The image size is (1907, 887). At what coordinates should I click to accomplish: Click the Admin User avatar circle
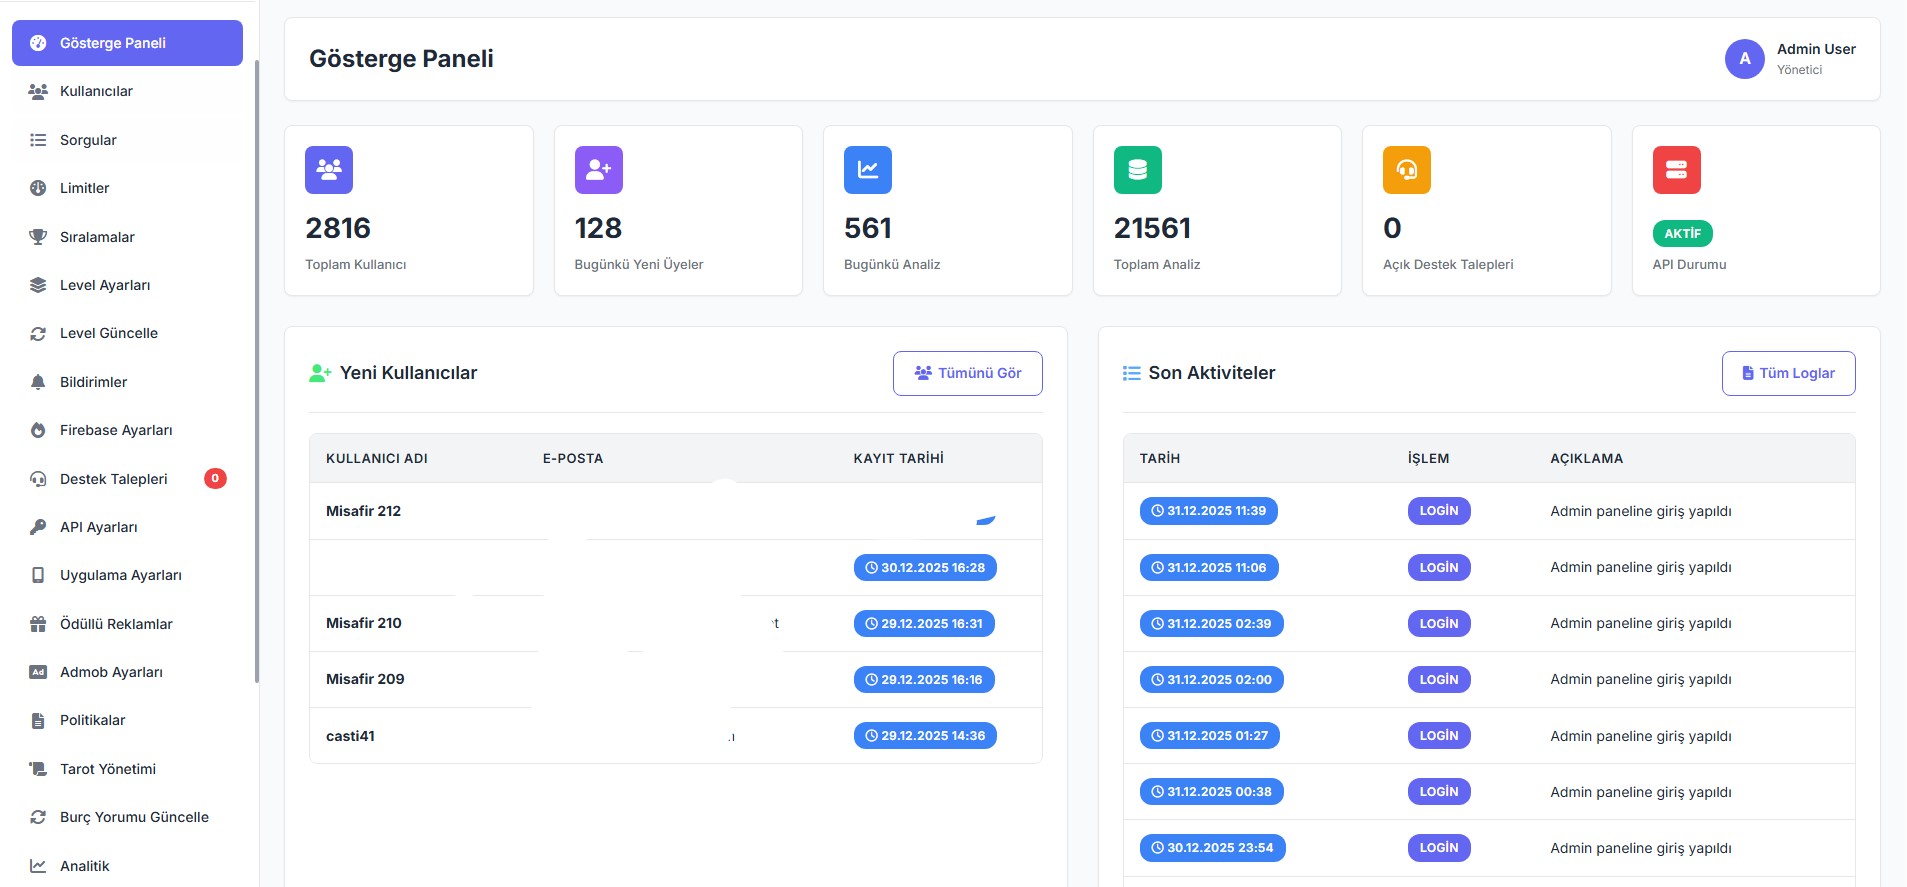pyautogui.click(x=1744, y=59)
